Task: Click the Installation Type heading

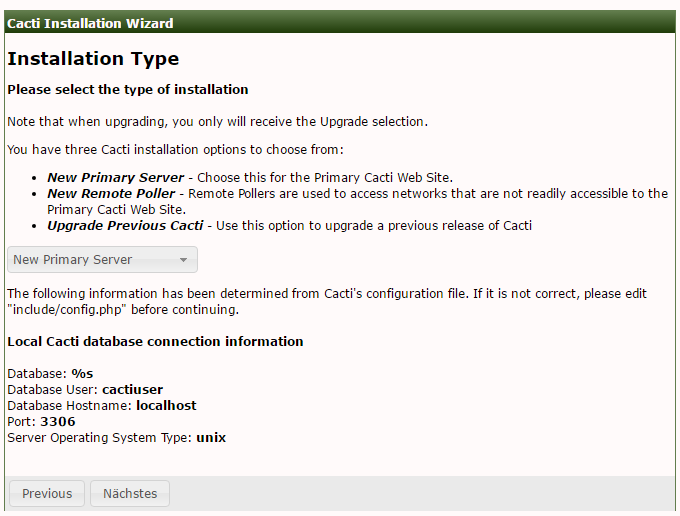Action: click(93, 59)
